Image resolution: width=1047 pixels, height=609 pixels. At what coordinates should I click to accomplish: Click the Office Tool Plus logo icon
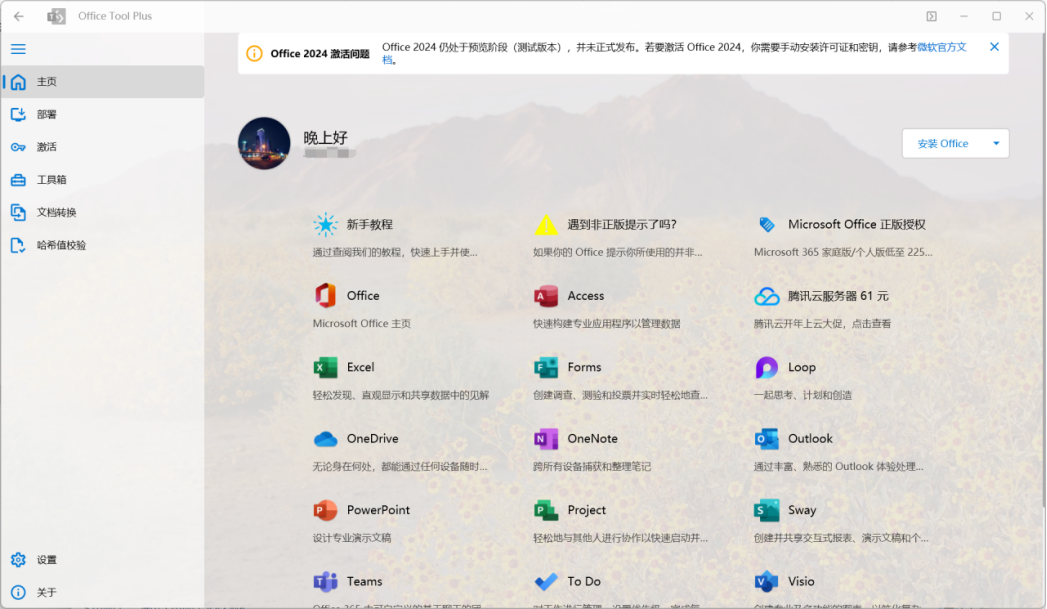57,16
